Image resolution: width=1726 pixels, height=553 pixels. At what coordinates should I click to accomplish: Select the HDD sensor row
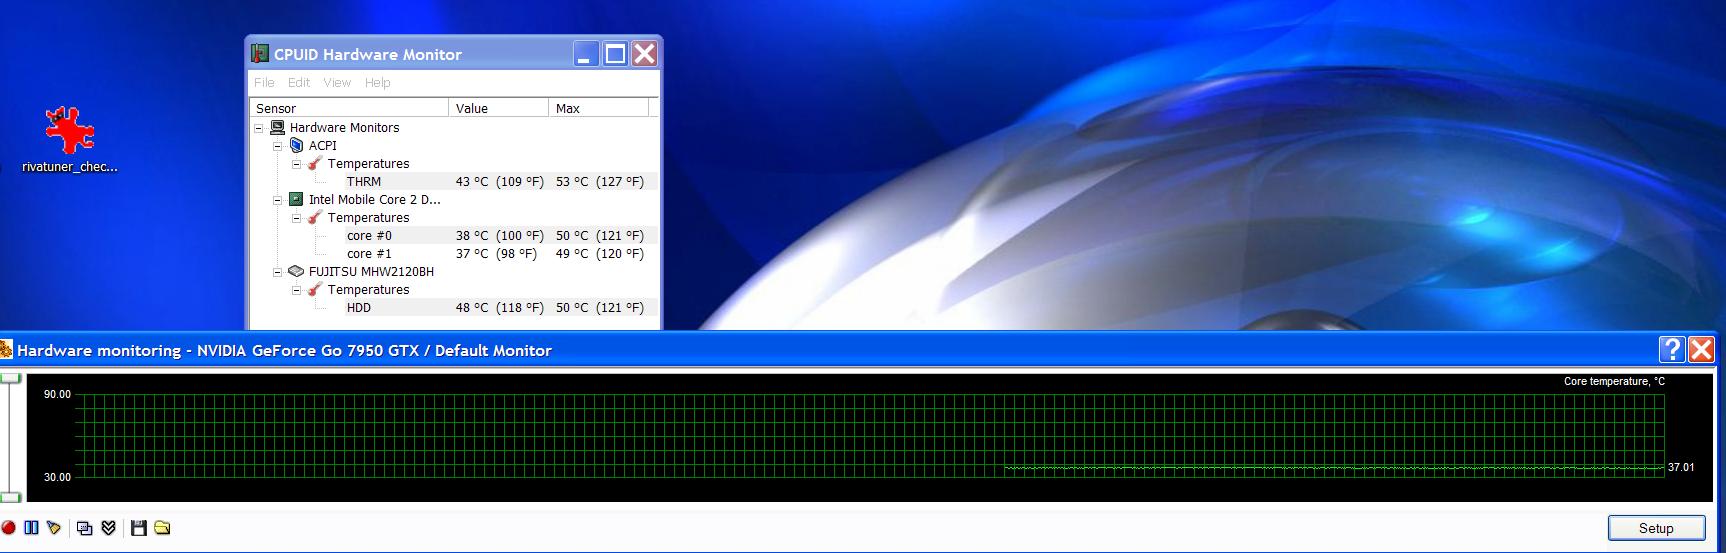(501, 307)
